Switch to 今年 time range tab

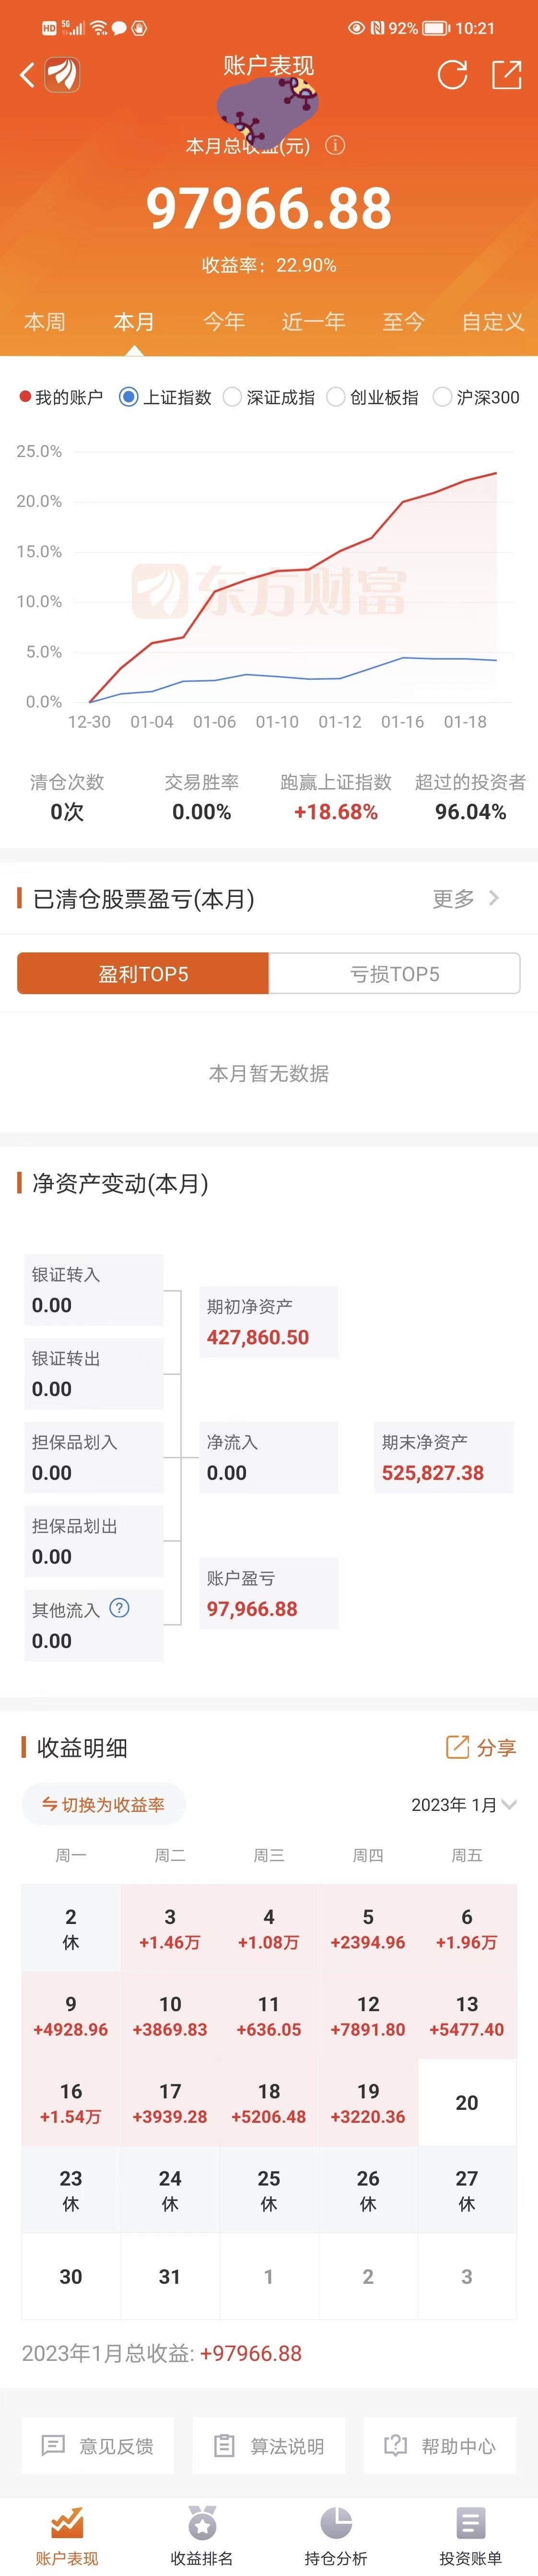click(x=224, y=322)
